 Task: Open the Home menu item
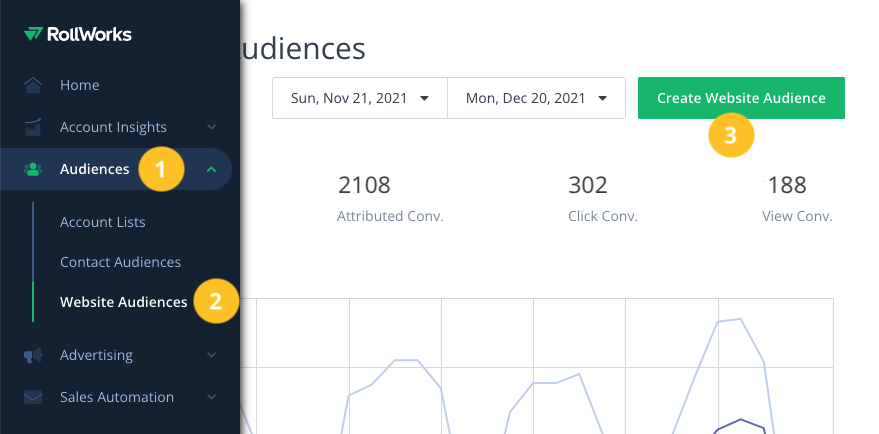tap(80, 85)
